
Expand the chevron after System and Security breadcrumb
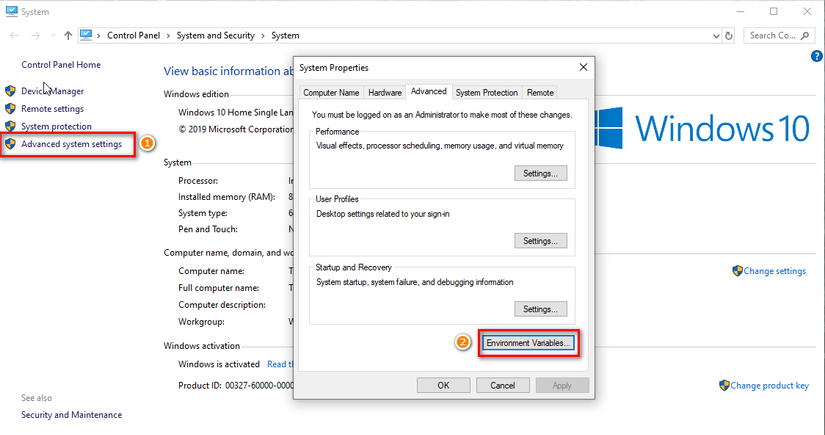click(263, 36)
